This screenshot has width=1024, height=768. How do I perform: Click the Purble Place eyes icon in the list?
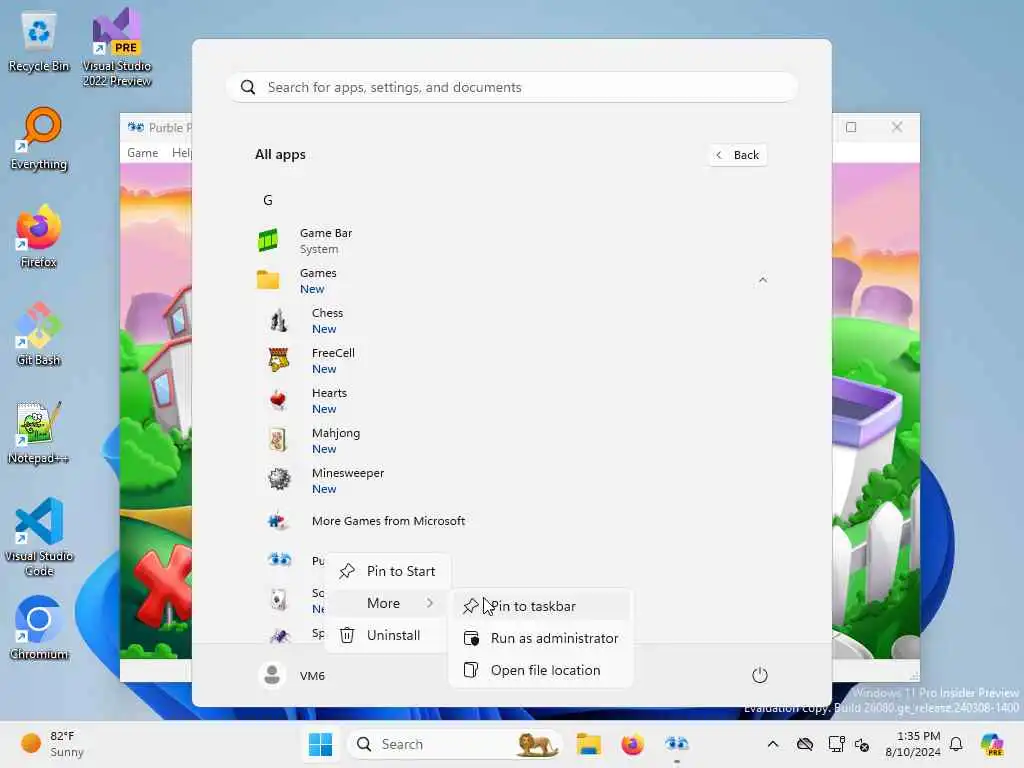pos(280,560)
